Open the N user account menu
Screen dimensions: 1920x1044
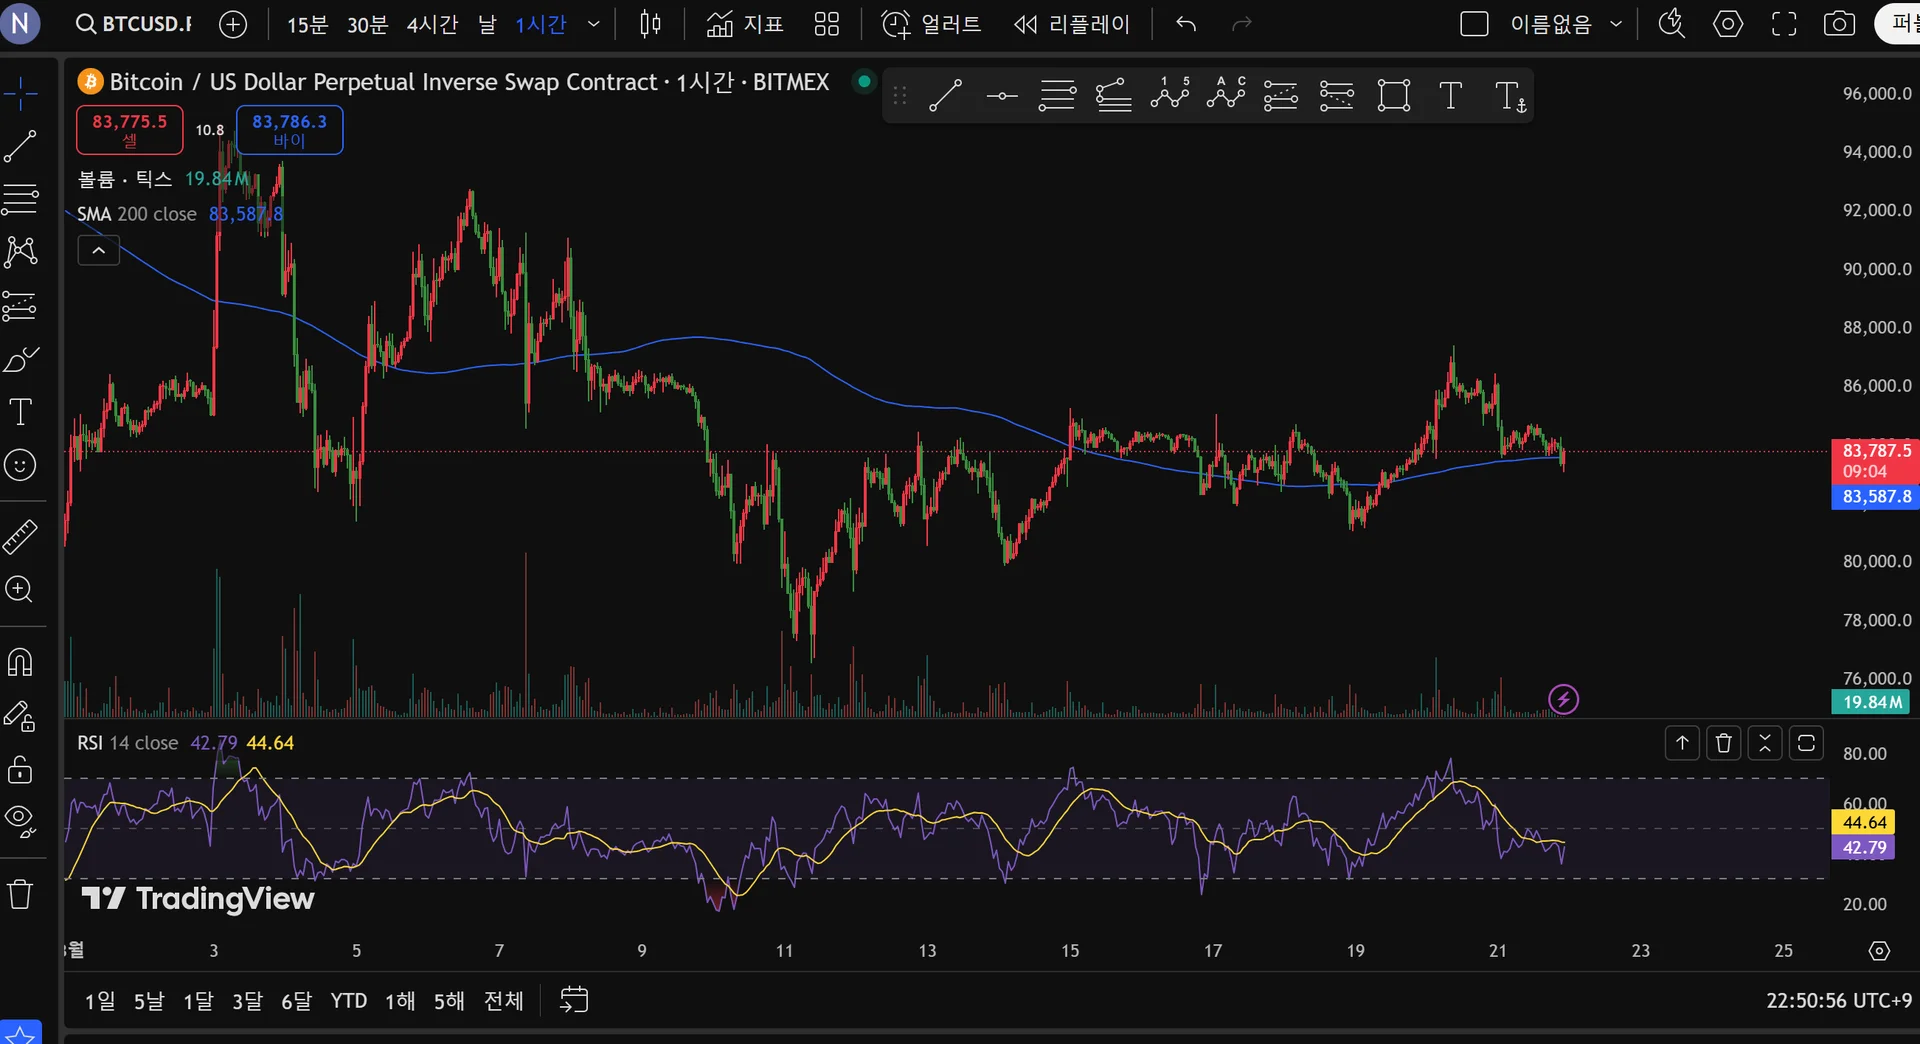point(20,24)
